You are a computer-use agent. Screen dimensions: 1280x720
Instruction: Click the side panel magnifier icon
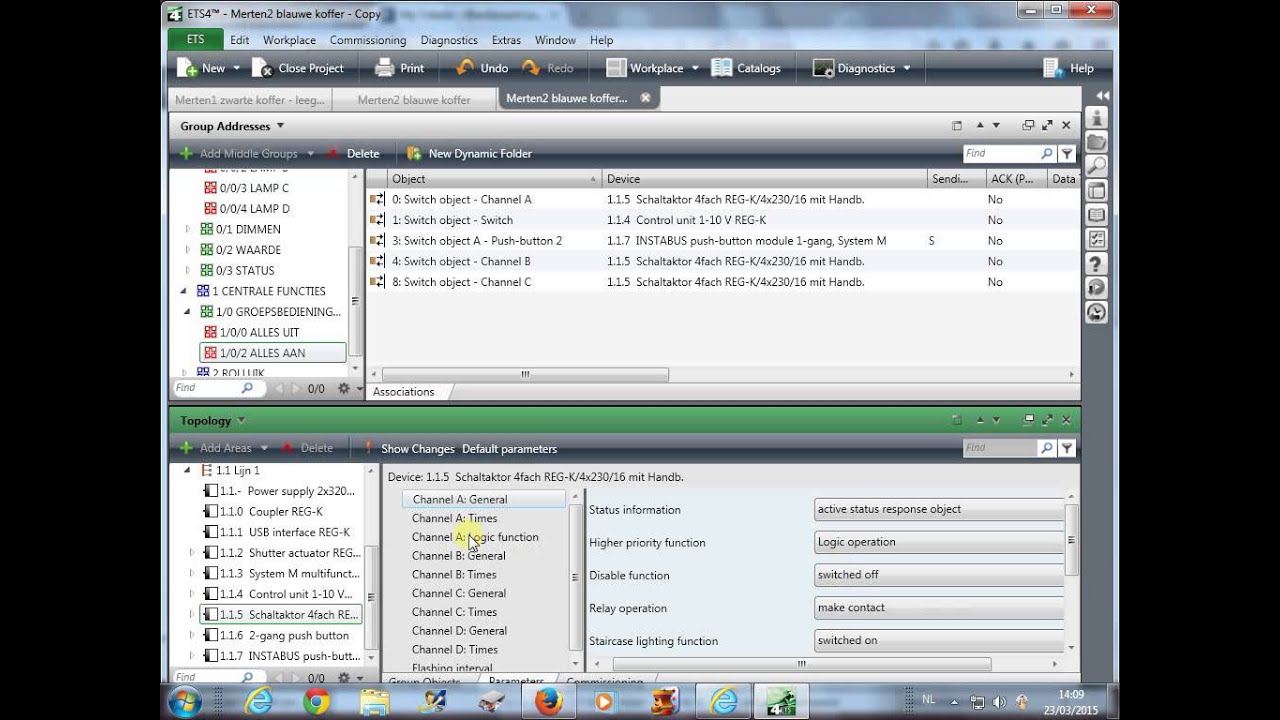[1097, 166]
